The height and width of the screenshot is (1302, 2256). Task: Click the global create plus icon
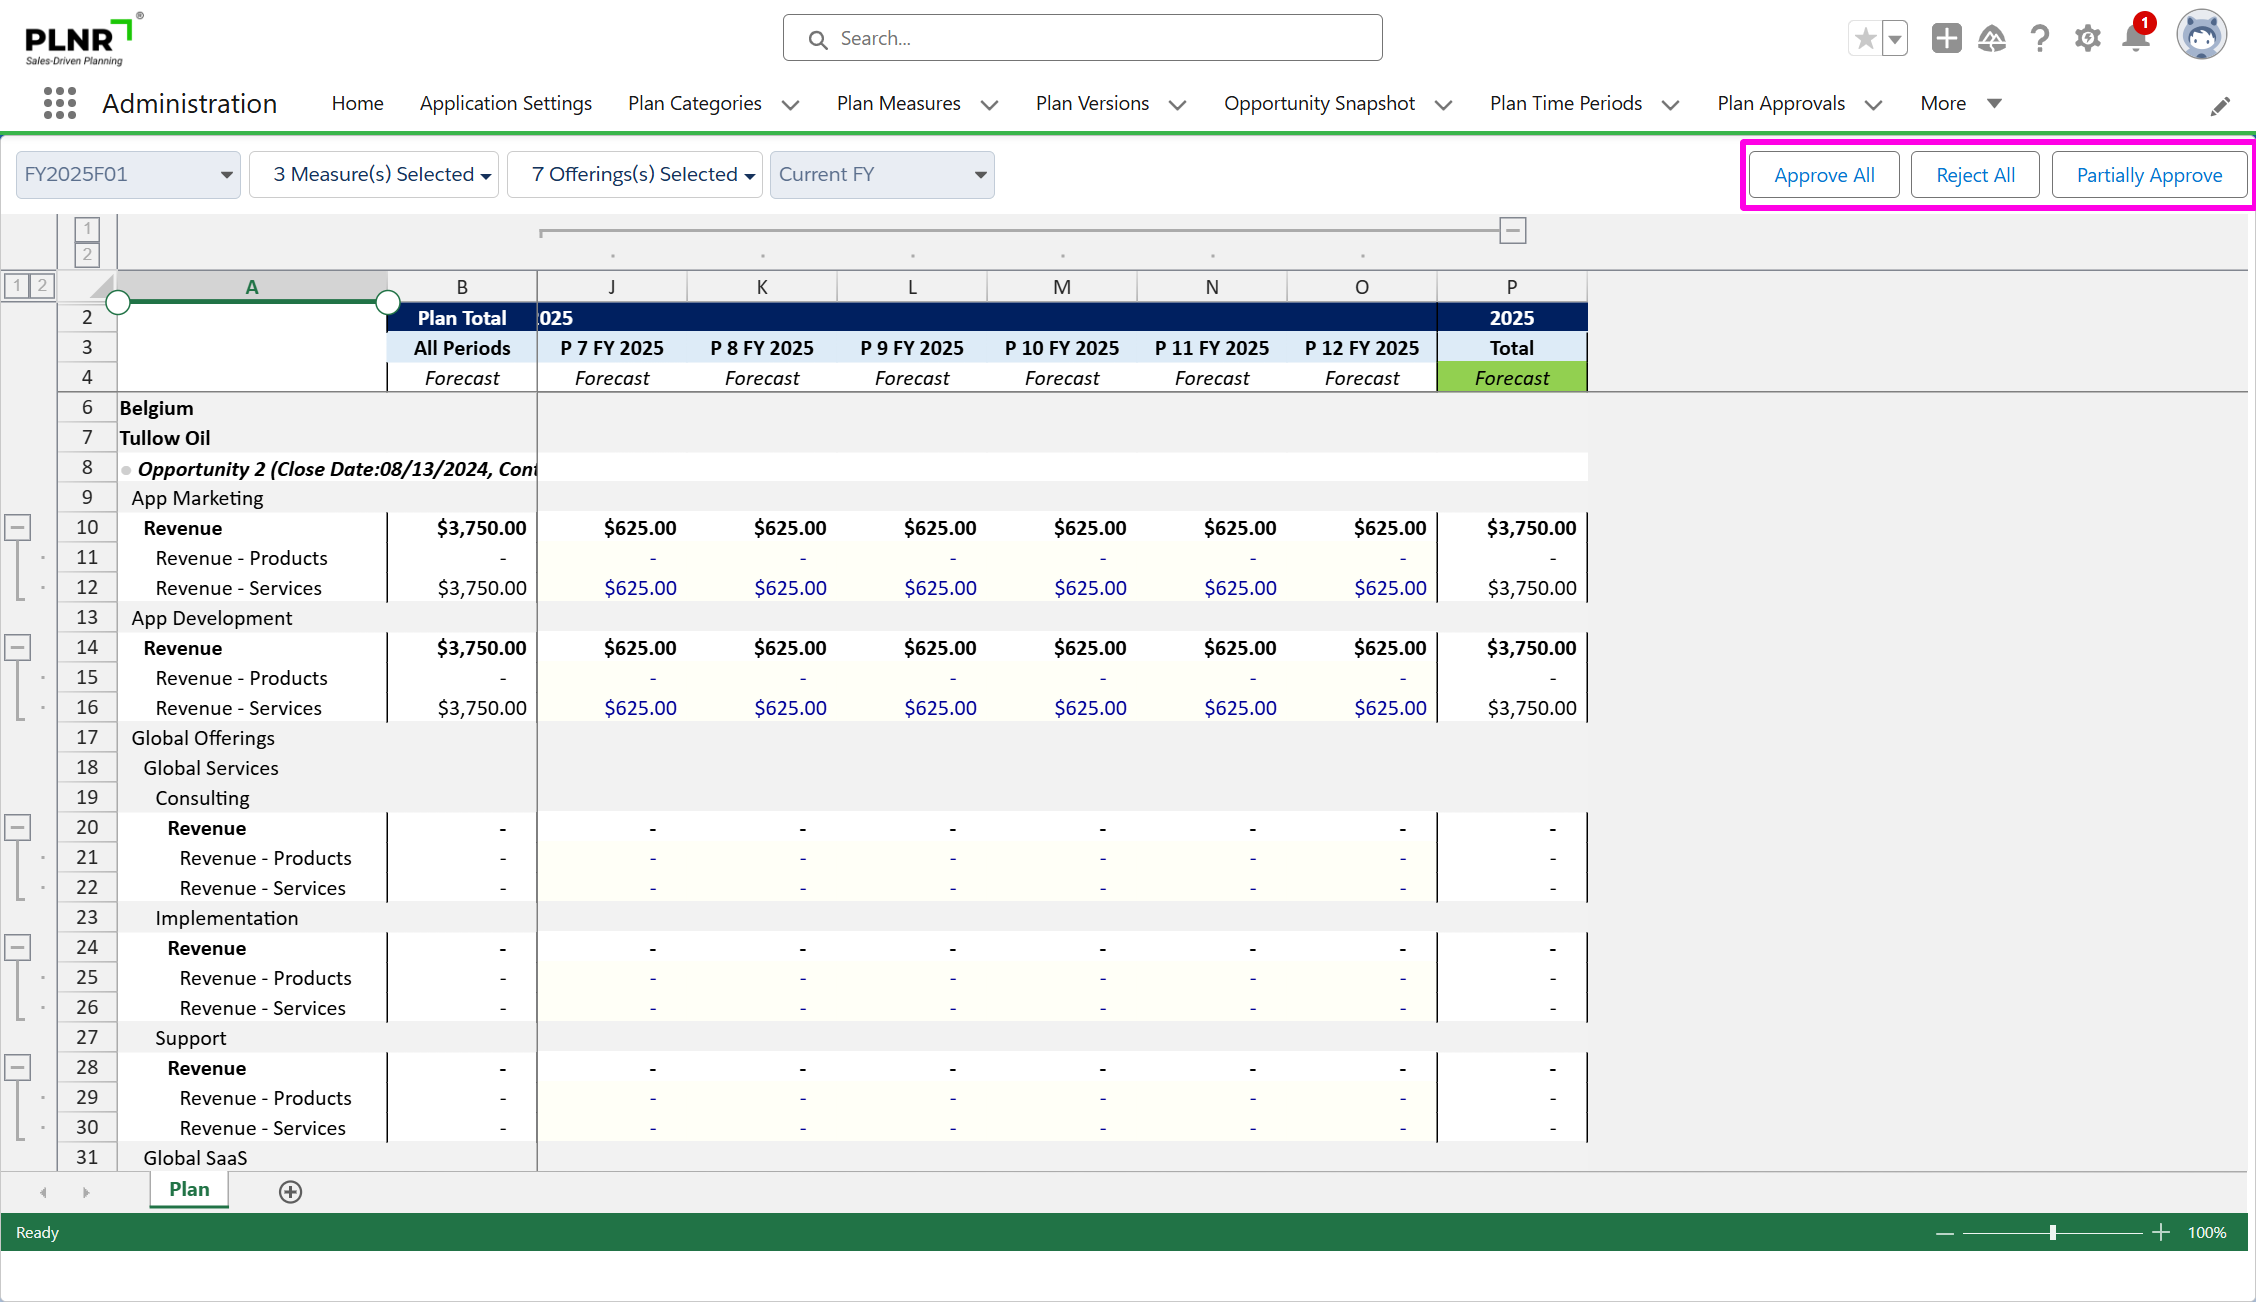click(x=1946, y=39)
